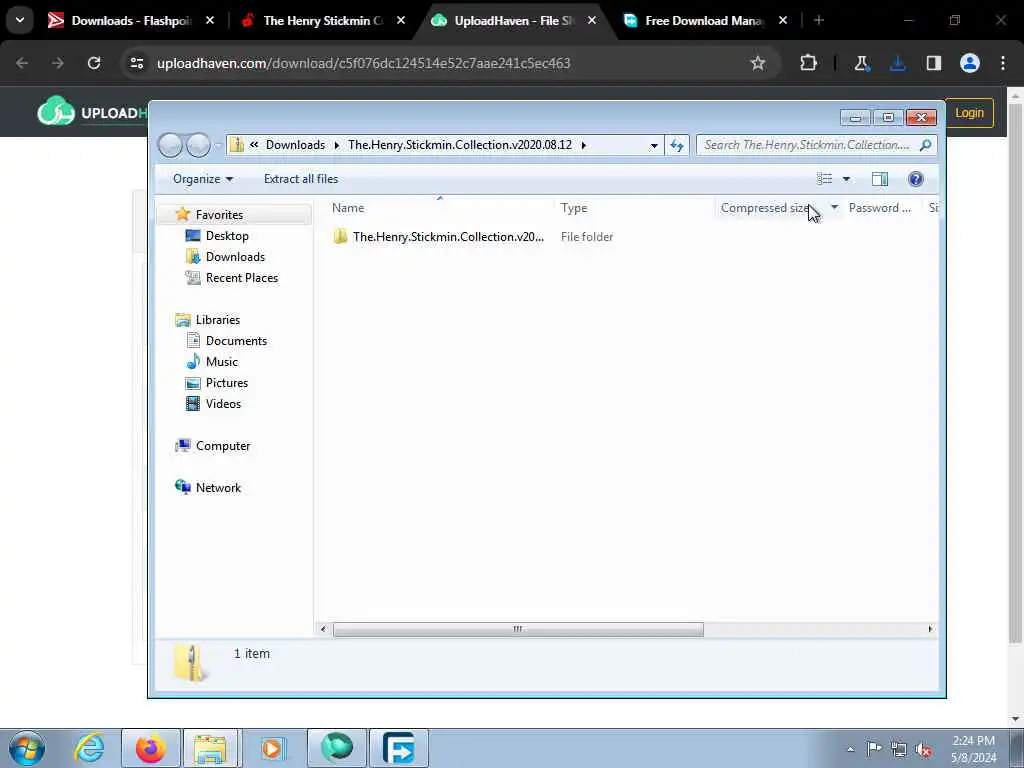Launch Internet Explorer from taskbar
The width and height of the screenshot is (1024, 768).
pyautogui.click(x=89, y=748)
